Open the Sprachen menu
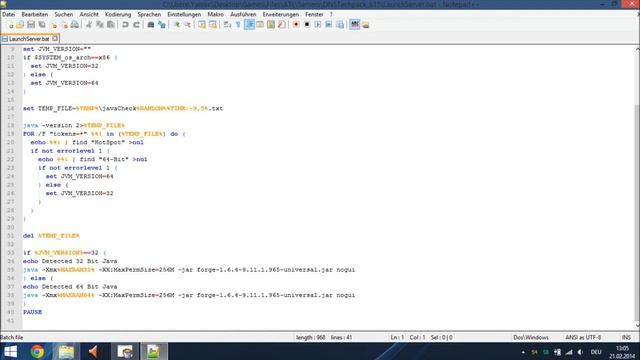 pos(149,14)
